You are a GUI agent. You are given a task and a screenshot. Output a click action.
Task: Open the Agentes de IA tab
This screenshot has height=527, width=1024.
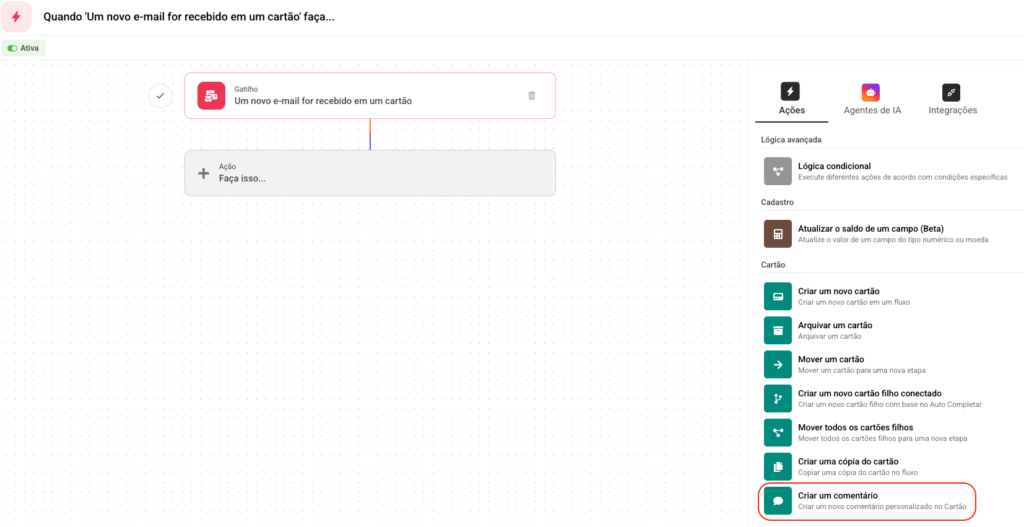tap(872, 99)
